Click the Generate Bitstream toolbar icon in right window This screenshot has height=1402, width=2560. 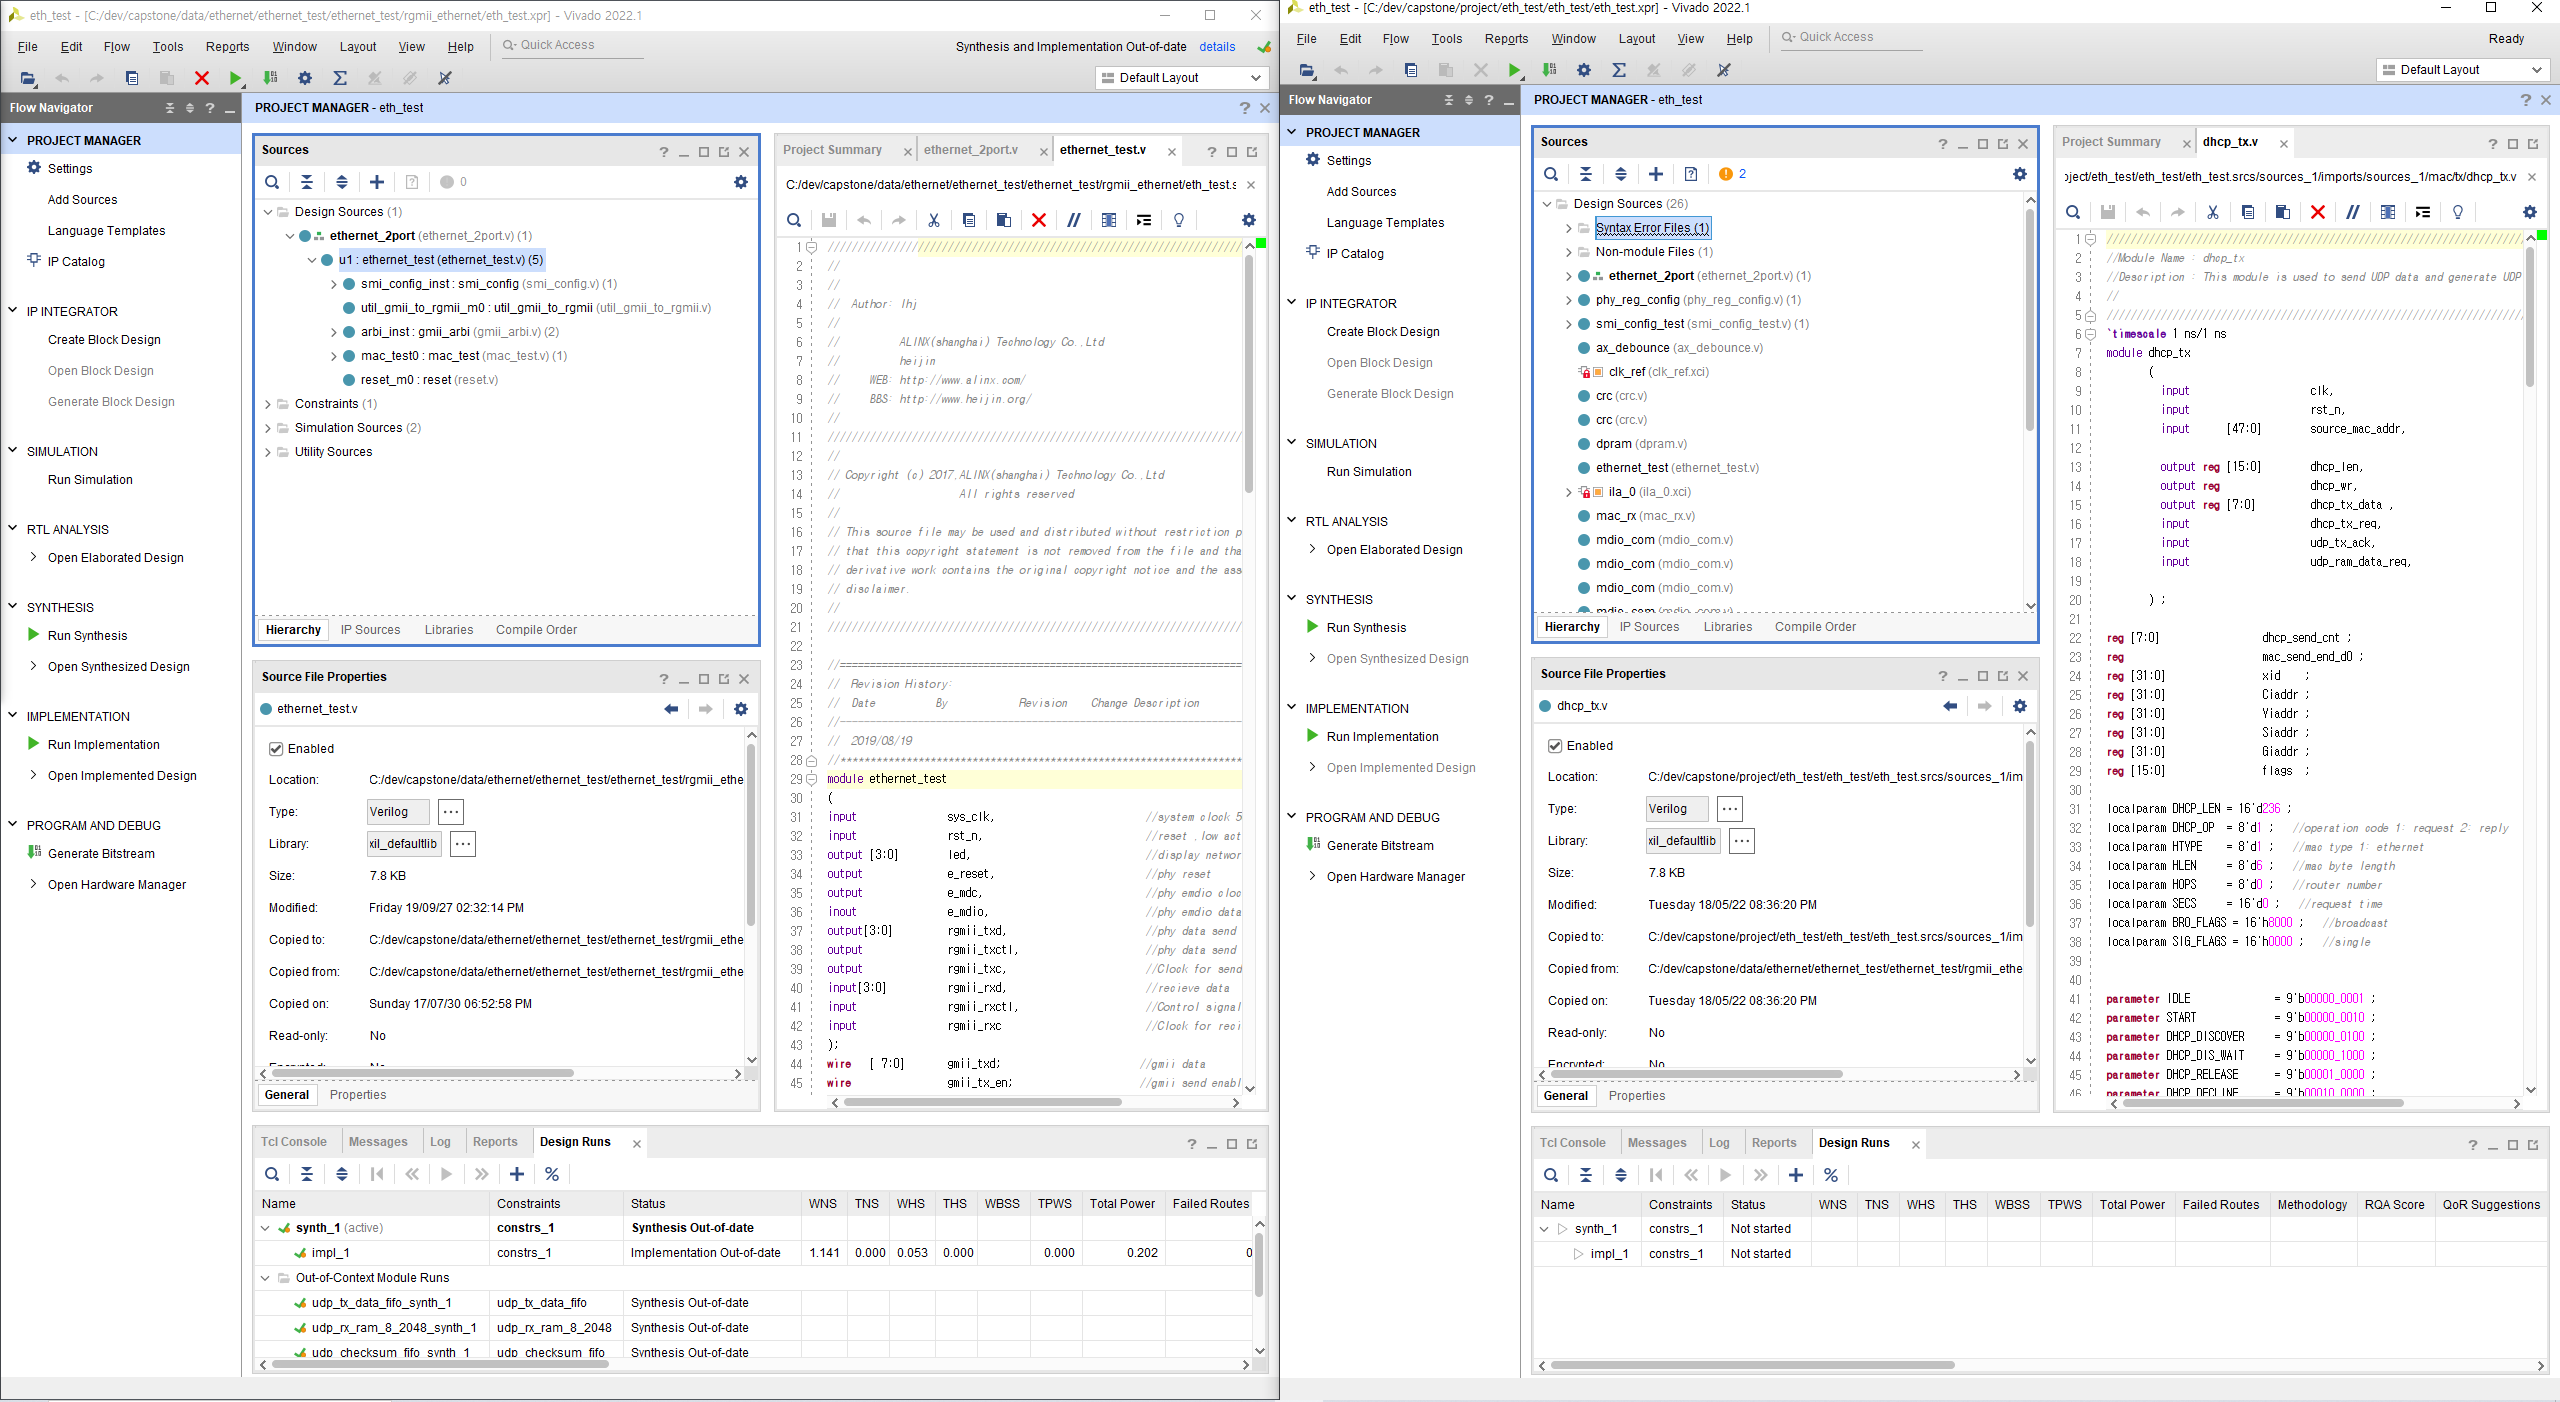[x=1549, y=70]
